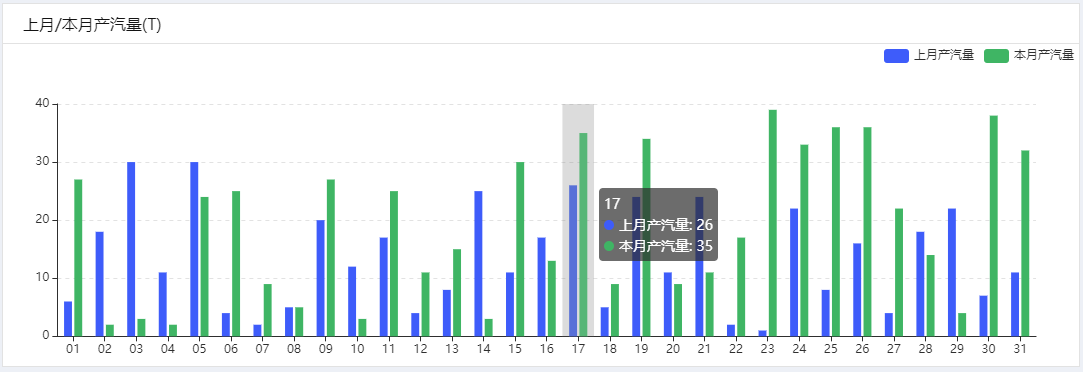Click the green bar for day 30

coord(994,226)
